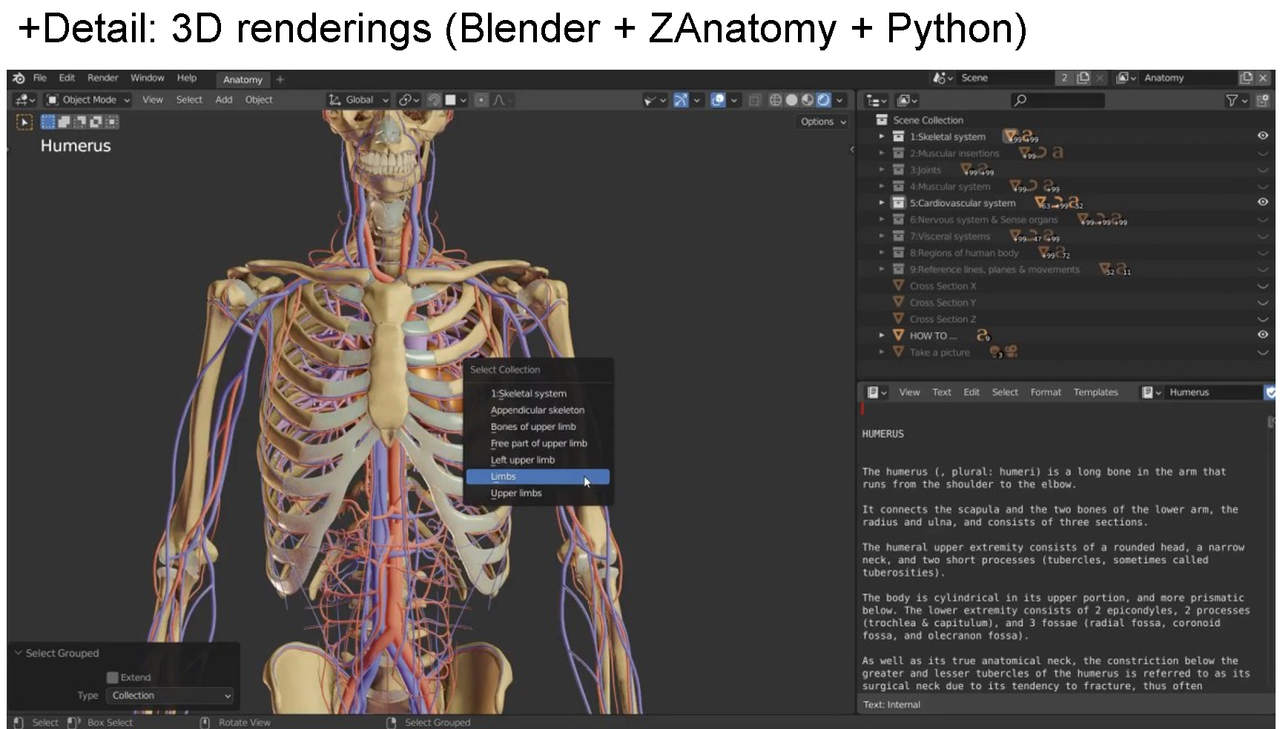The width and height of the screenshot is (1280, 729).
Task: Choose the Intersect selection mode icon
Action: 111,122
